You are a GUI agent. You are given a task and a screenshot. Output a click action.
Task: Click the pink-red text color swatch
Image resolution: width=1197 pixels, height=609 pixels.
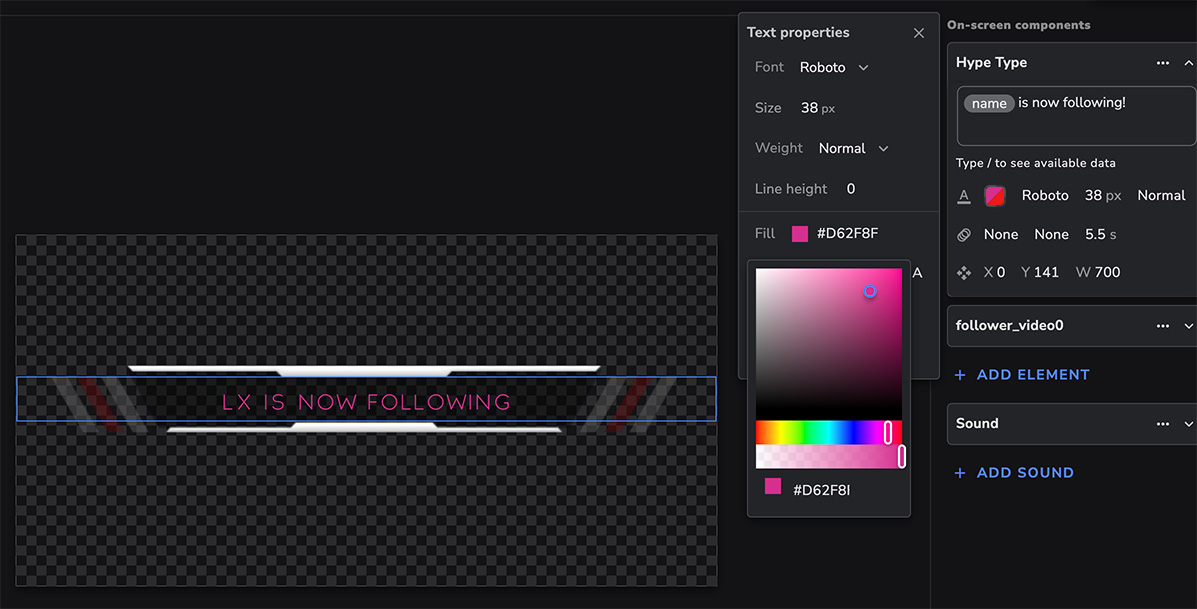pyautogui.click(x=995, y=196)
